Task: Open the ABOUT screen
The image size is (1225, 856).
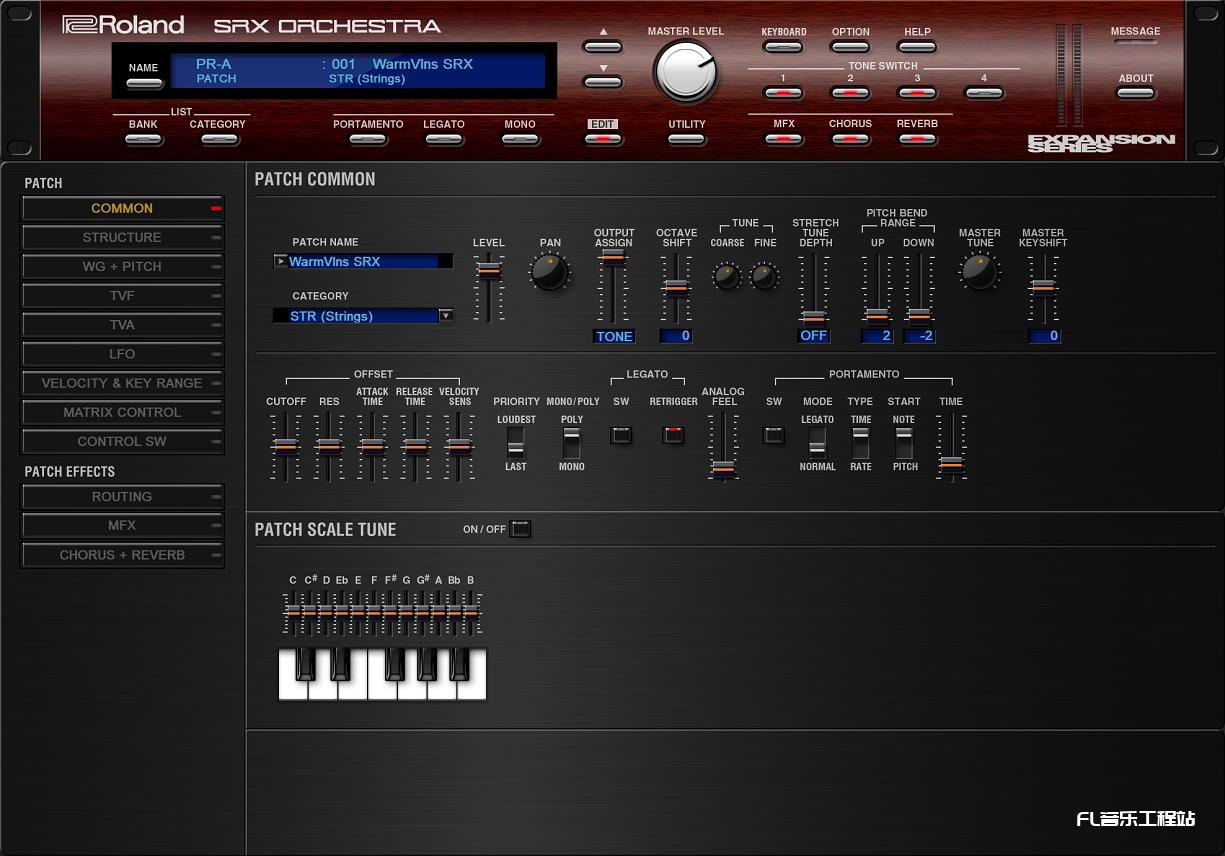Action: click(1136, 91)
